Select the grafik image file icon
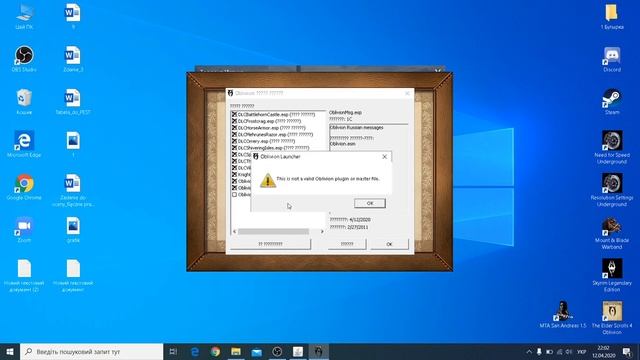 point(73,229)
